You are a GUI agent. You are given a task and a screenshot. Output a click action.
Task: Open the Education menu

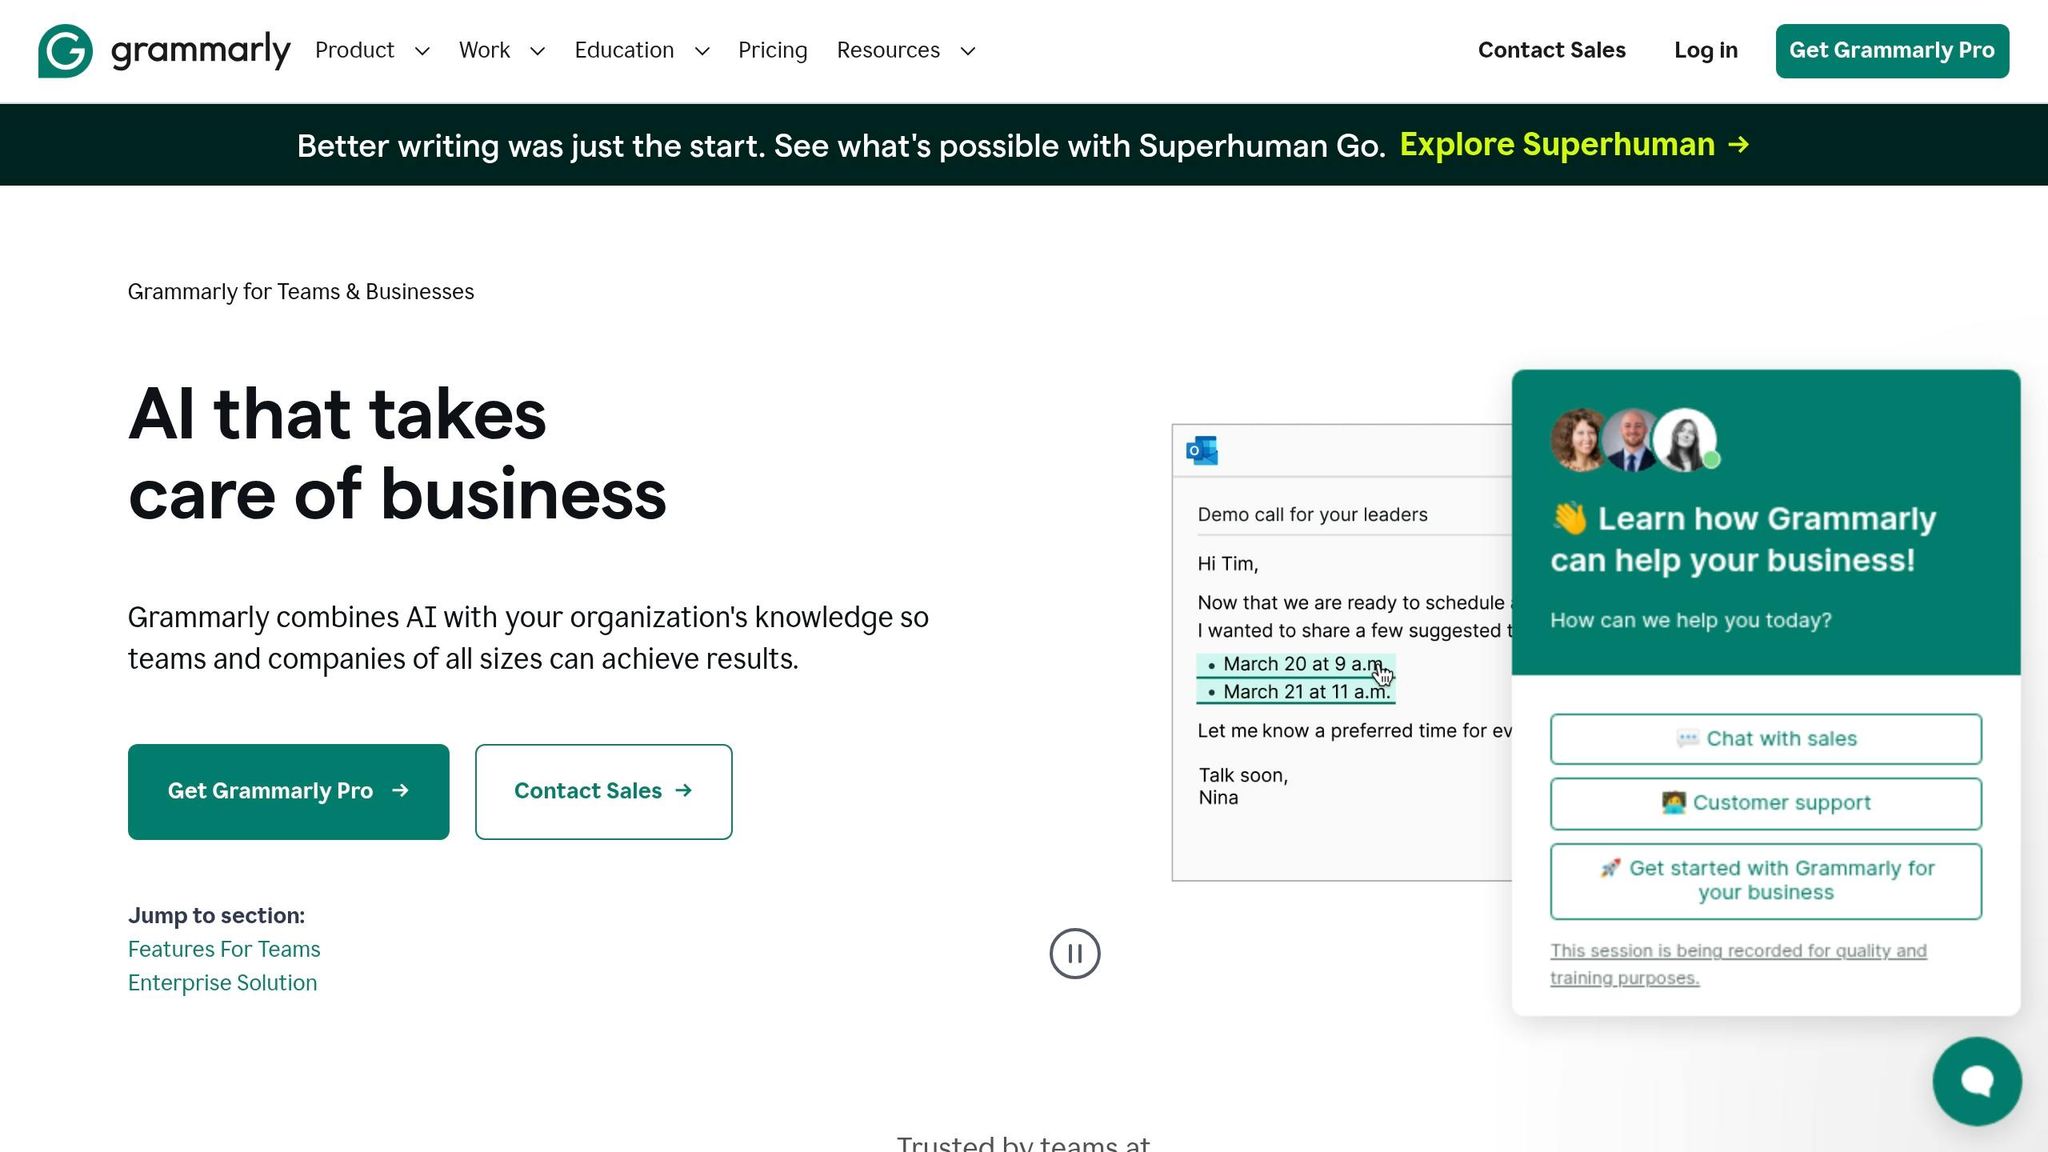[x=624, y=50]
